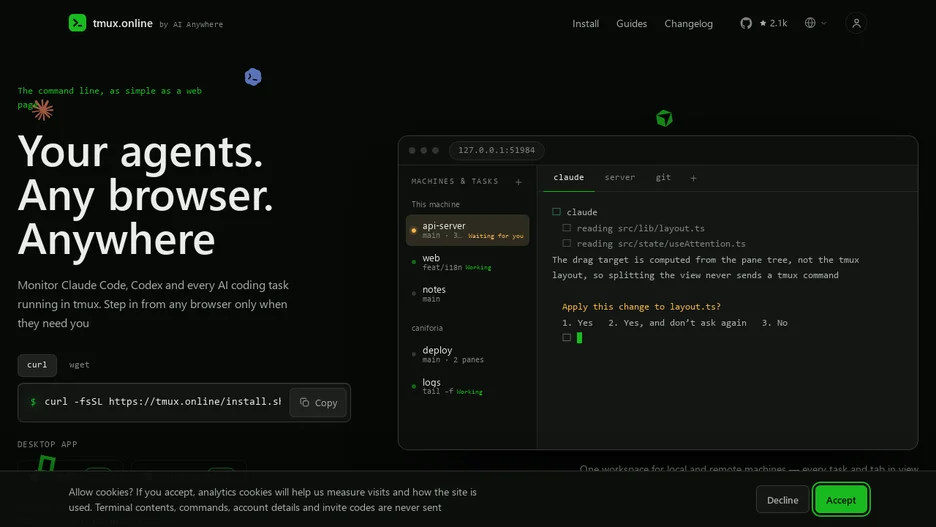Add a new machine with the plus icon

518,182
